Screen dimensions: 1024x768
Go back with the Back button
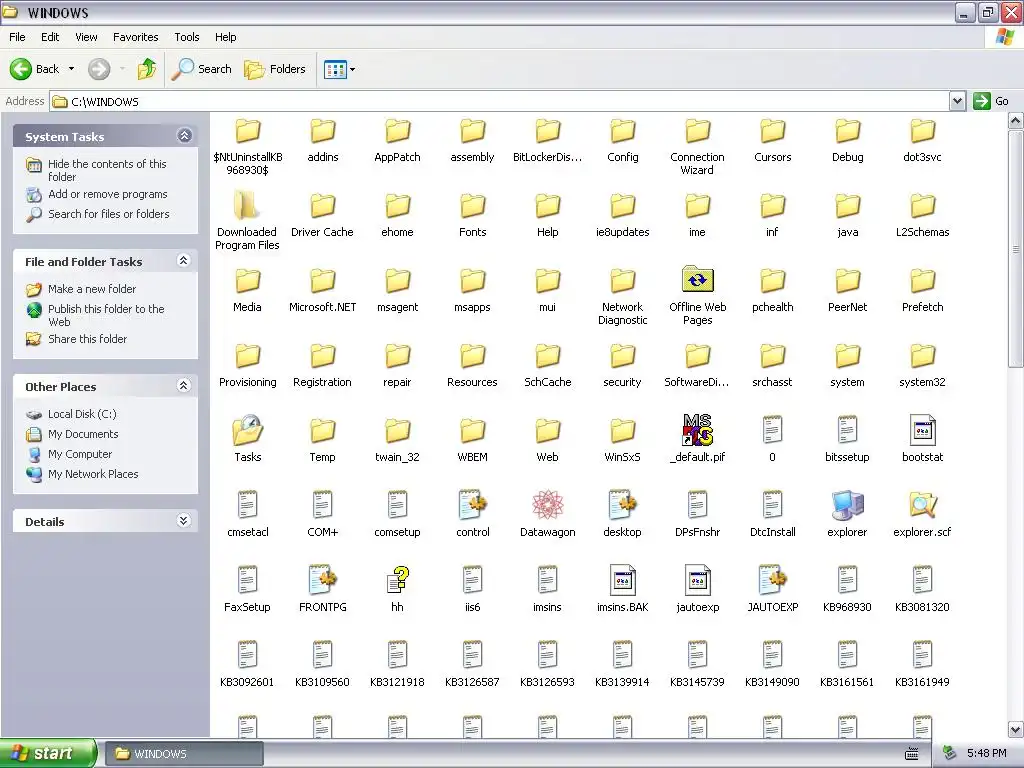(34, 69)
